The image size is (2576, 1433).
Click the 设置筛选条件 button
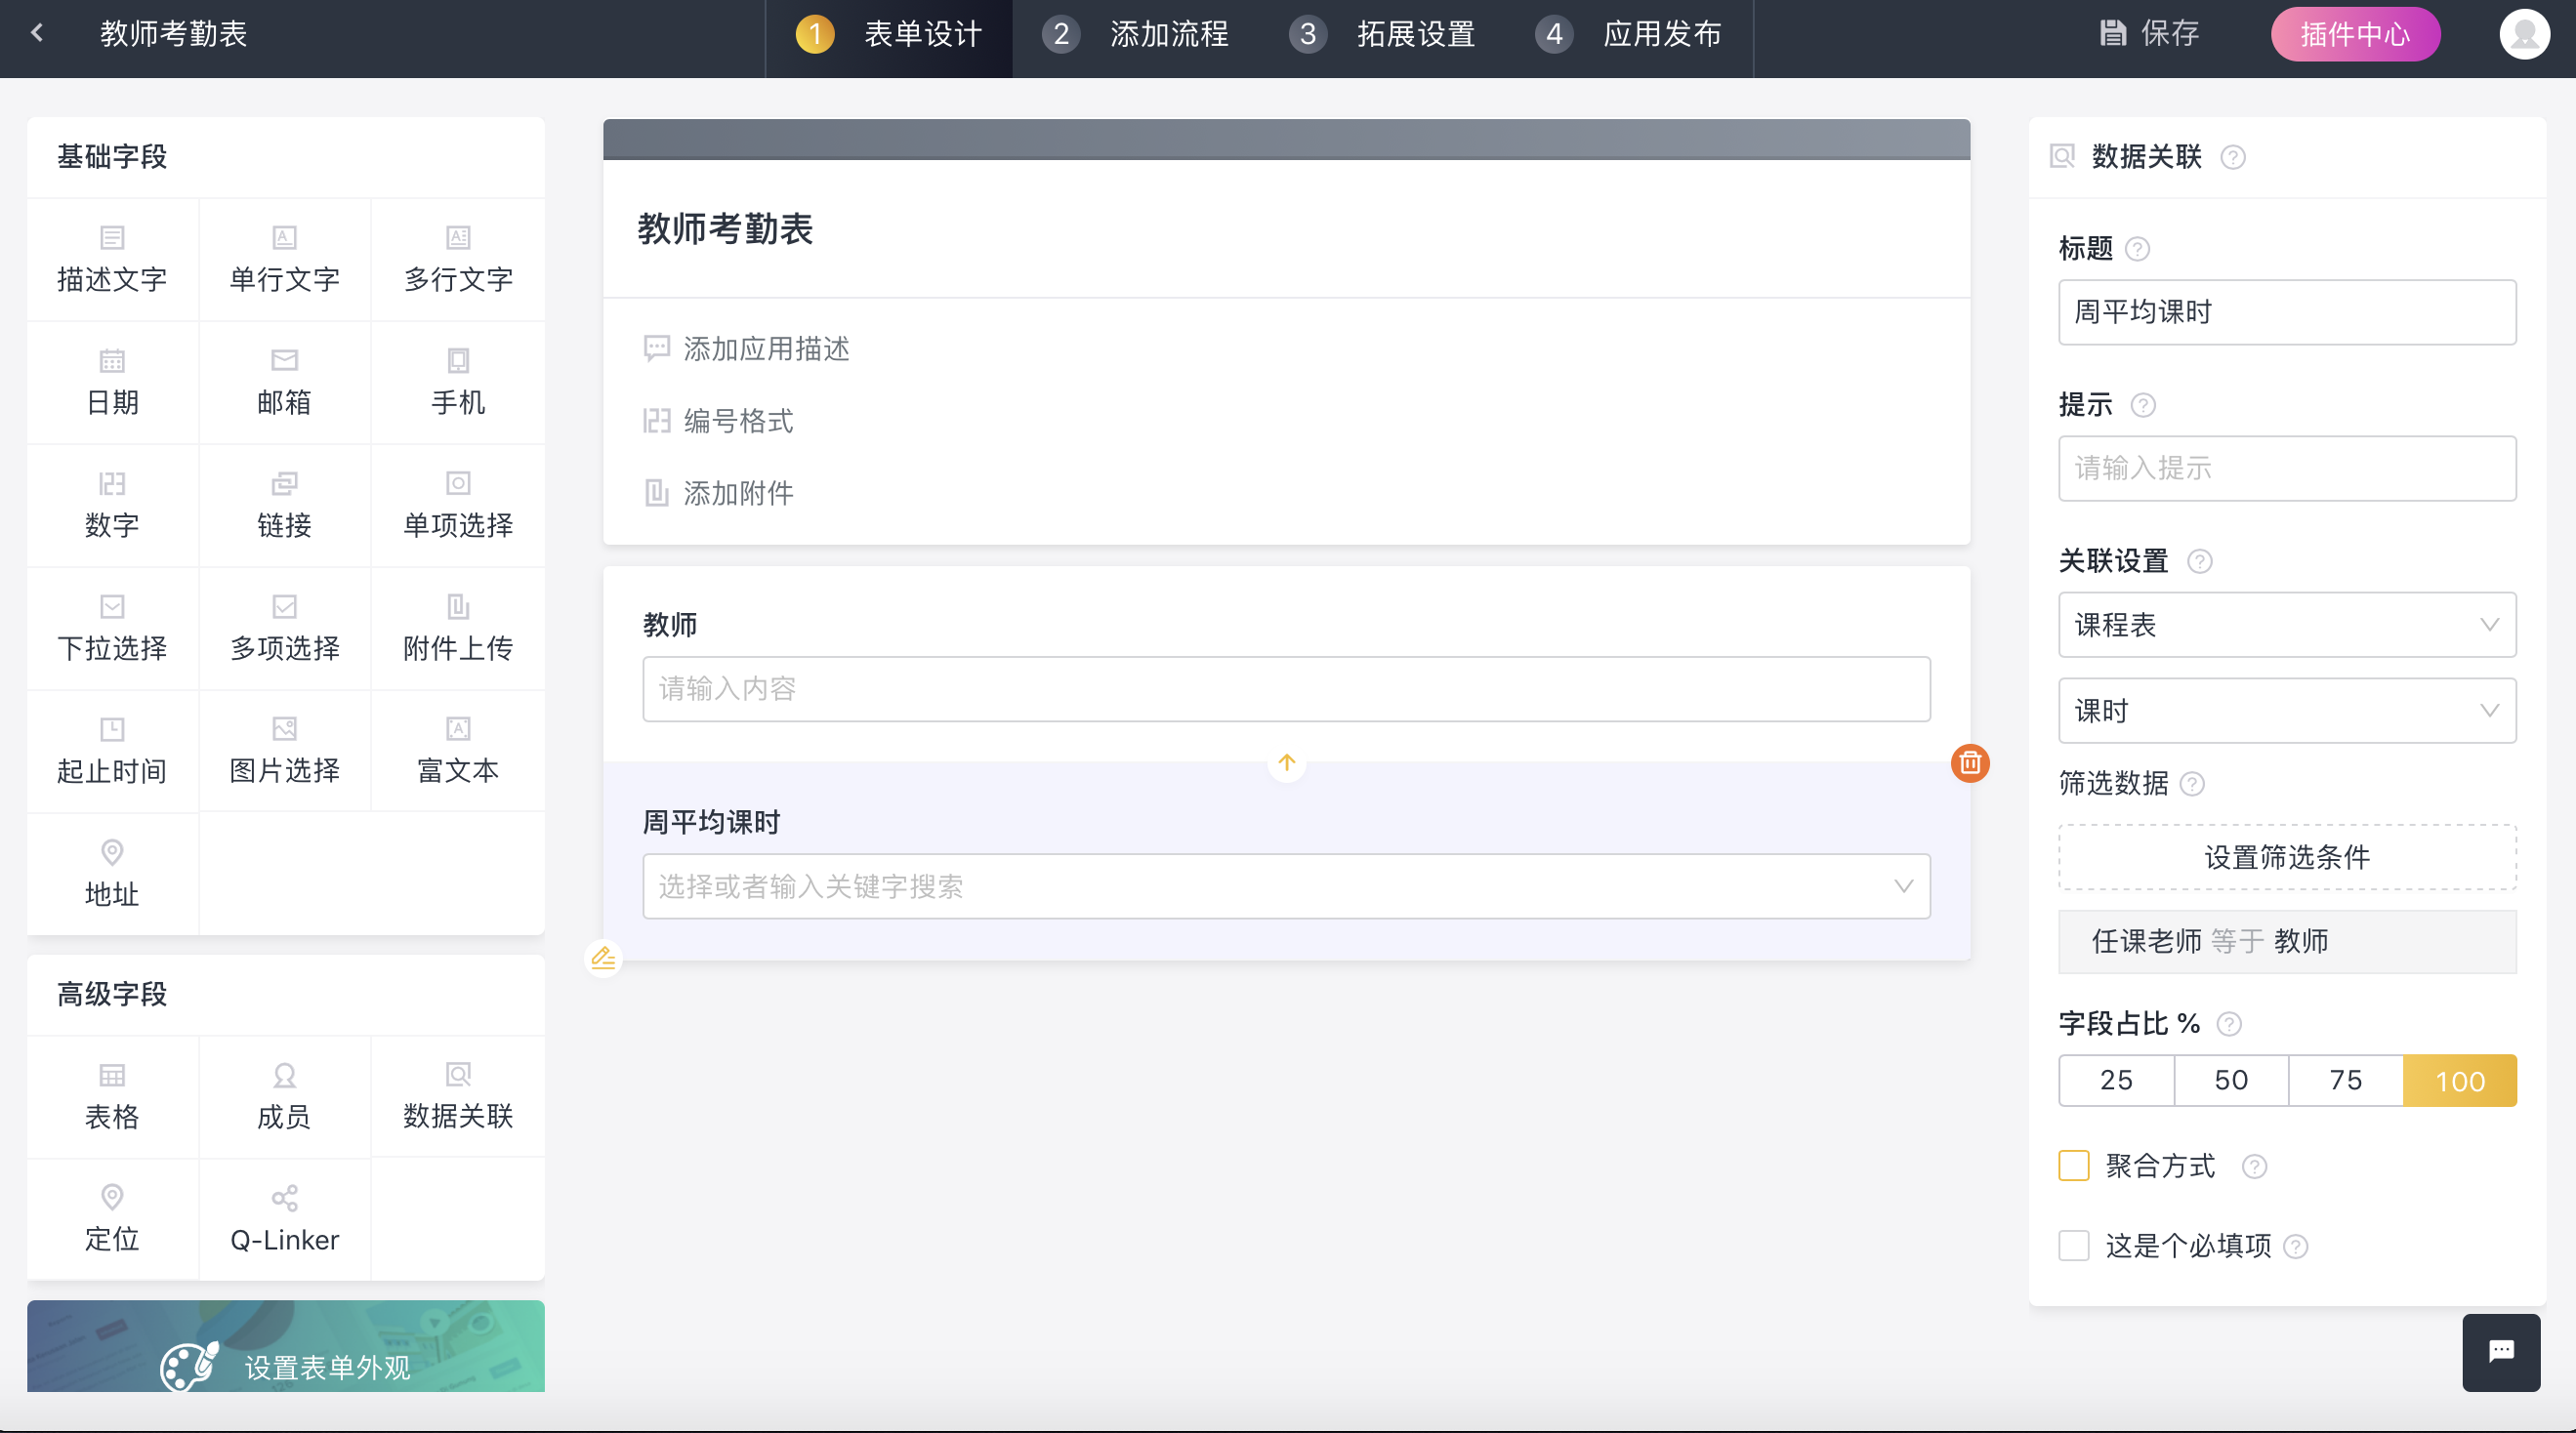2286,857
